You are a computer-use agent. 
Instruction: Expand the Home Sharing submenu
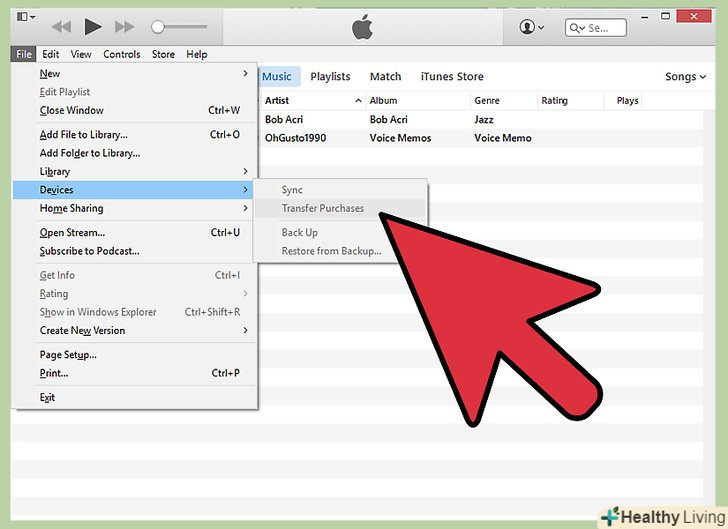click(x=135, y=209)
